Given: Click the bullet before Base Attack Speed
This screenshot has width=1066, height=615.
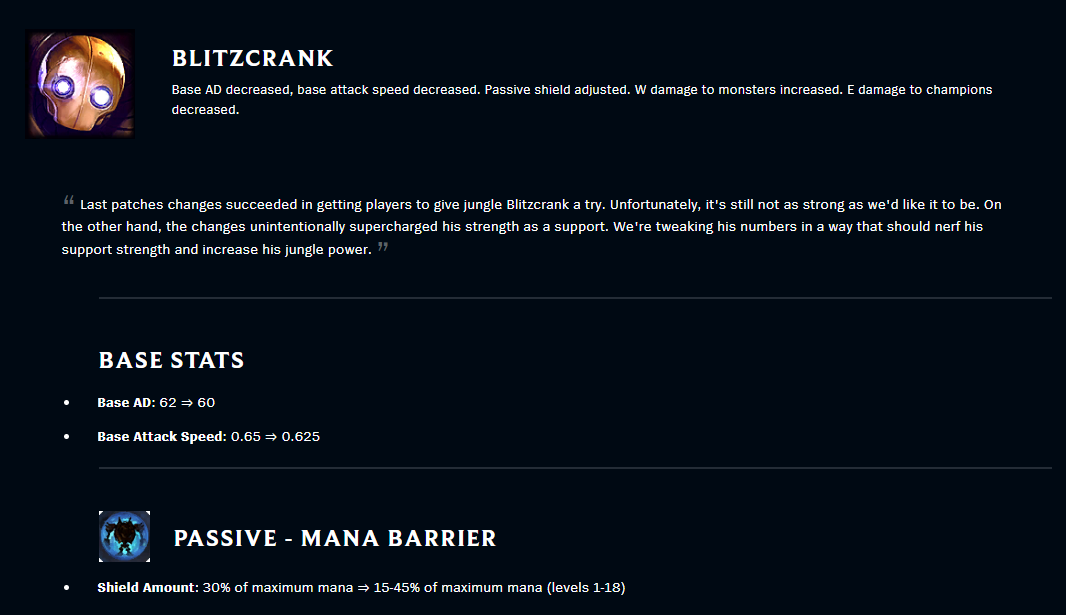Looking at the screenshot, I should [x=67, y=437].
